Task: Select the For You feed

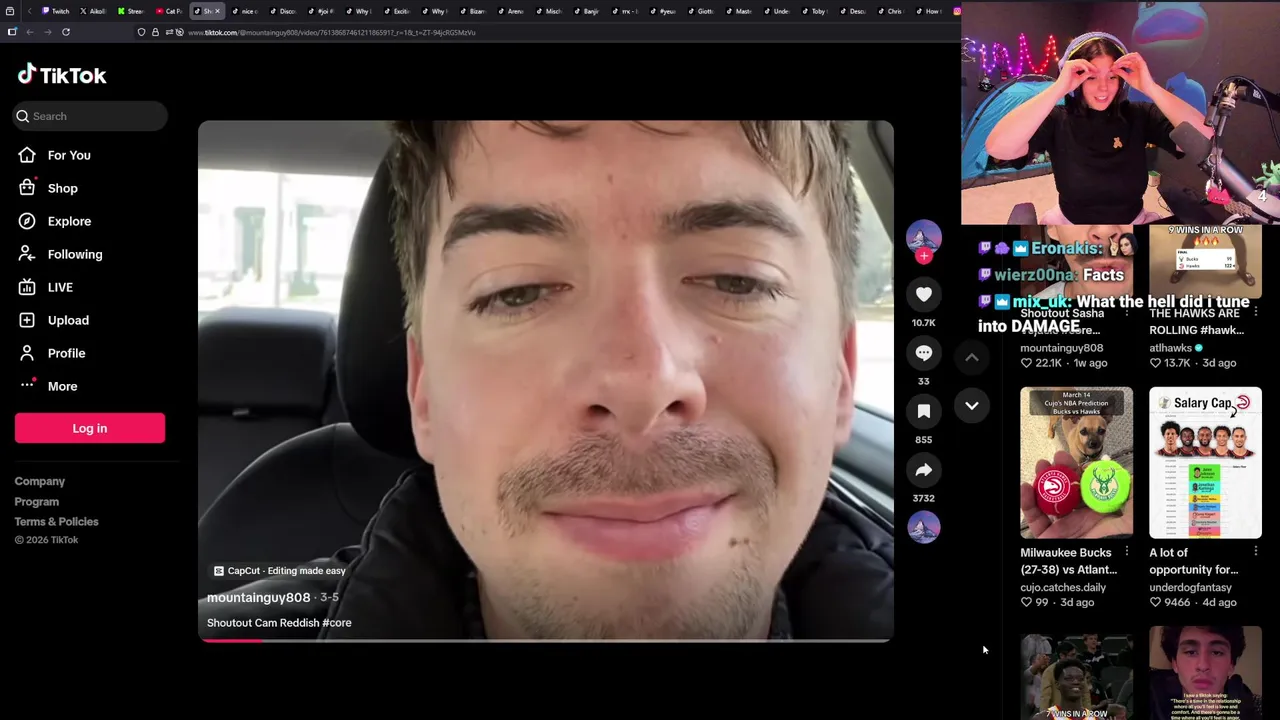Action: (69, 155)
